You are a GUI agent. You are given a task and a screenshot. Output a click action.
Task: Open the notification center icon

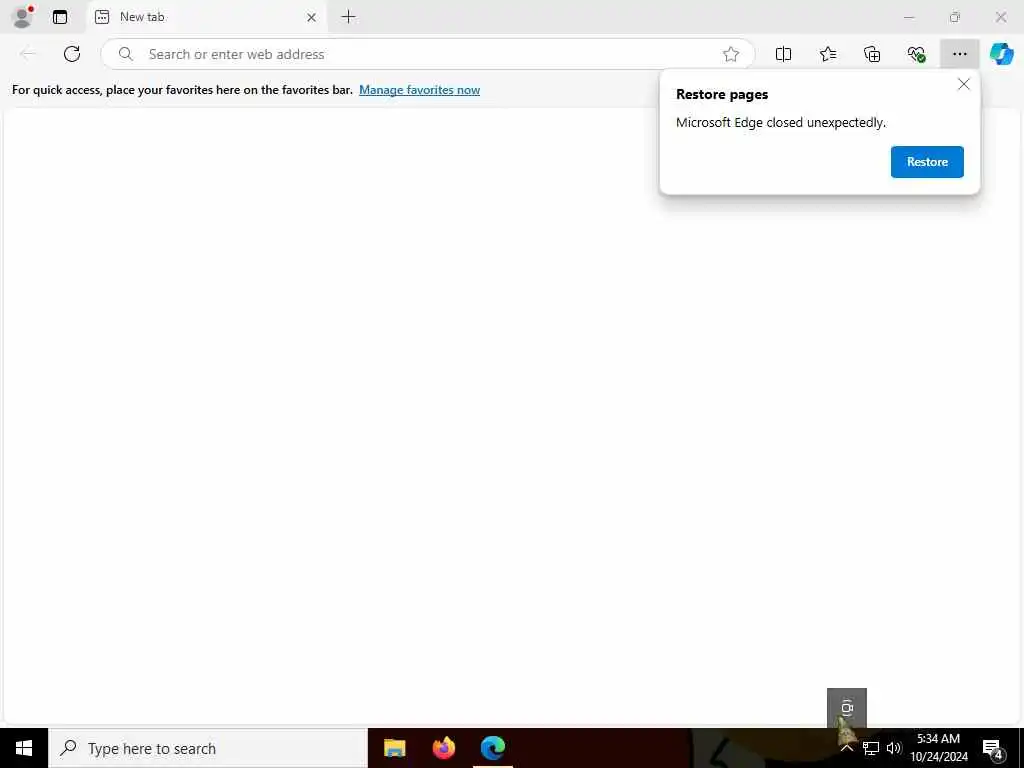[x=993, y=748]
